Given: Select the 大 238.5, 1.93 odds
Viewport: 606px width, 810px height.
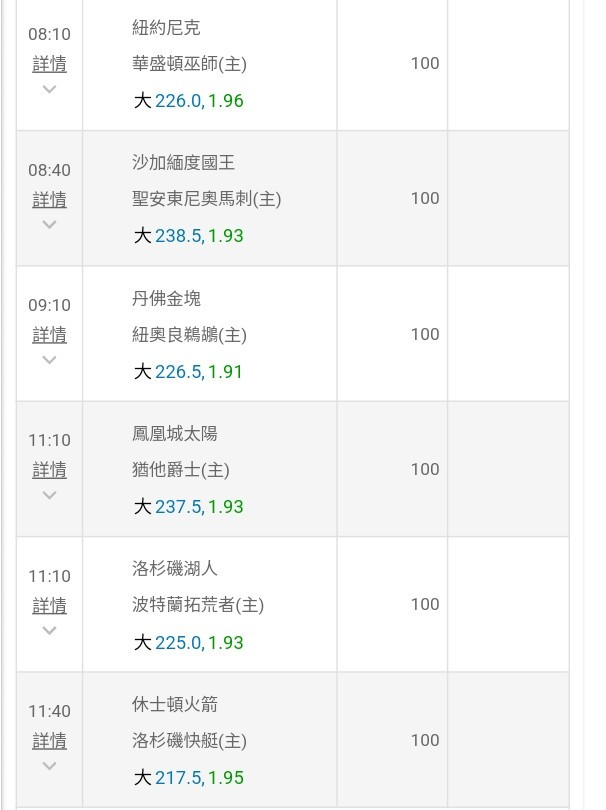Looking at the screenshot, I should click(x=189, y=236).
